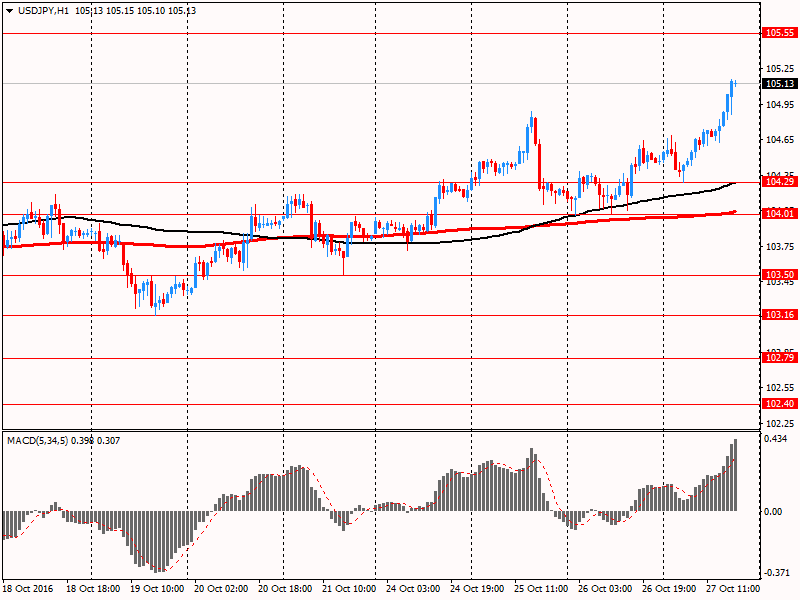This screenshot has width=800, height=600.
Task: Select the horizontal line at 103.16
Action: click(381, 315)
